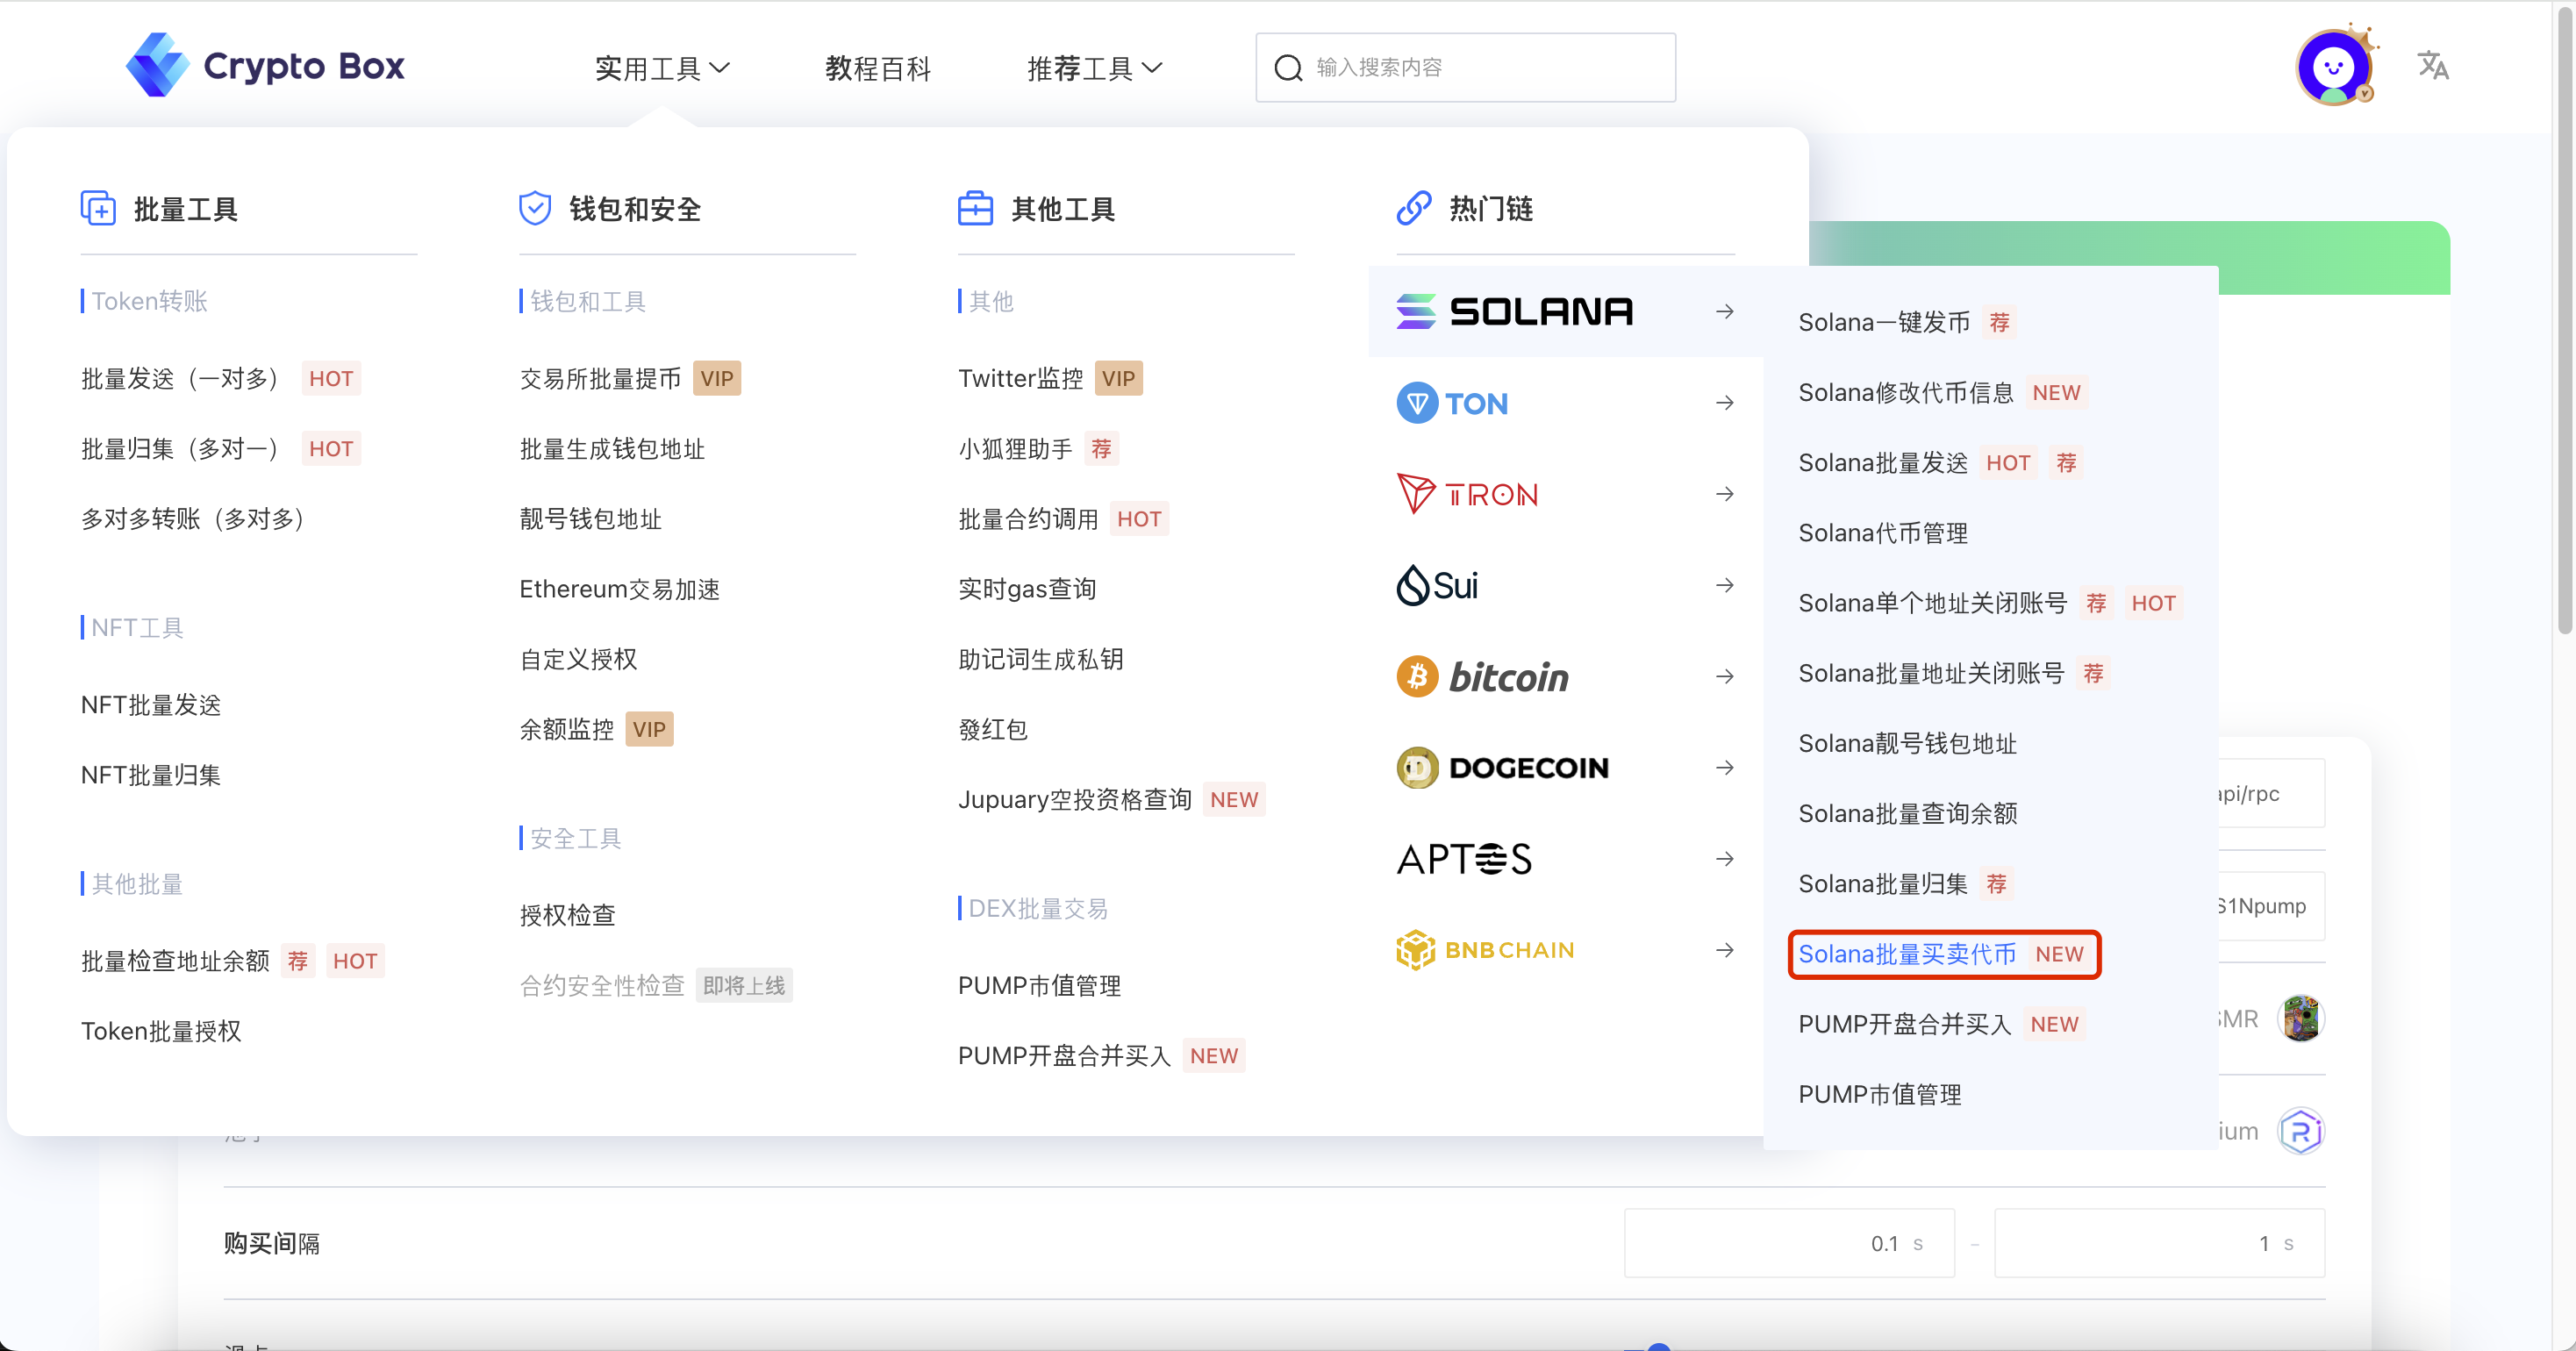Select the Sui chain logo
The height and width of the screenshot is (1351, 2576).
pyautogui.click(x=1437, y=585)
